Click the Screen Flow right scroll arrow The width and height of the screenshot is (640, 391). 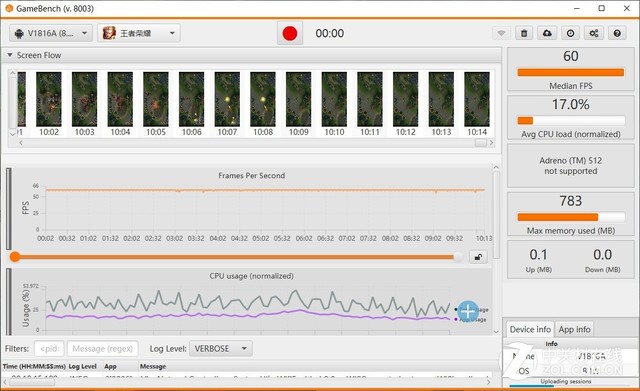[491, 143]
